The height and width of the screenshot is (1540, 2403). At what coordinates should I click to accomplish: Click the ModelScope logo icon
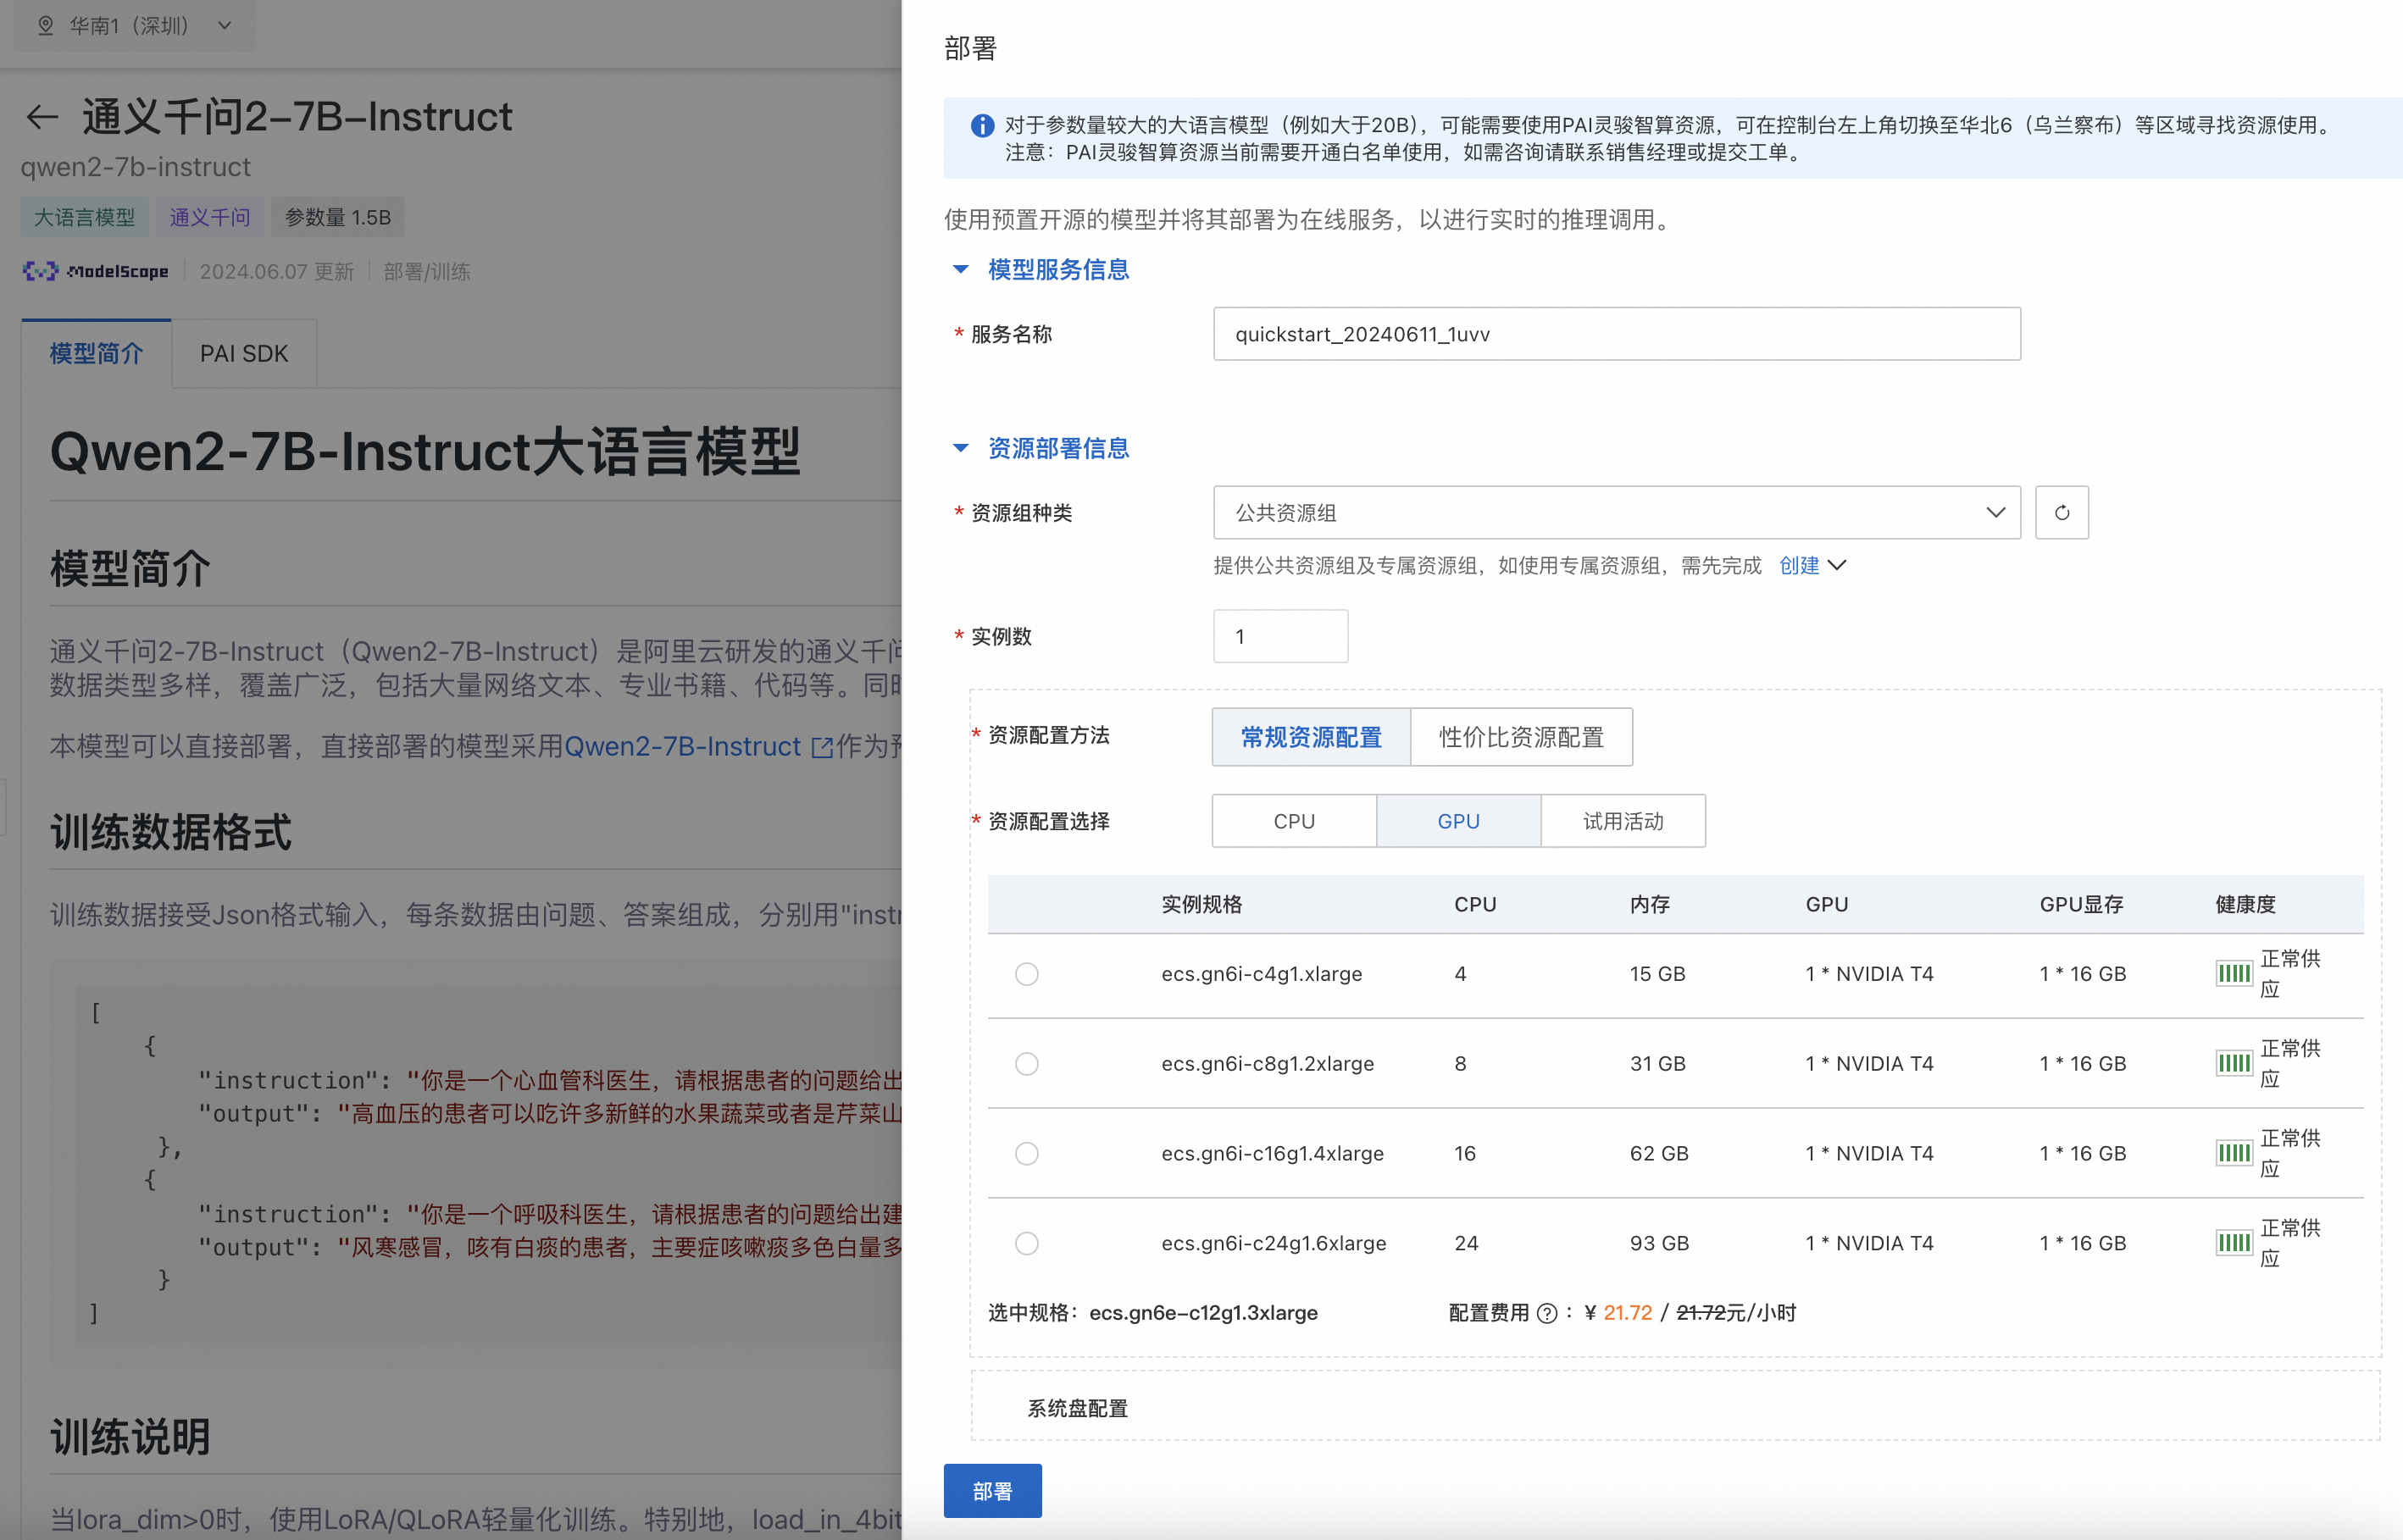tap(40, 271)
